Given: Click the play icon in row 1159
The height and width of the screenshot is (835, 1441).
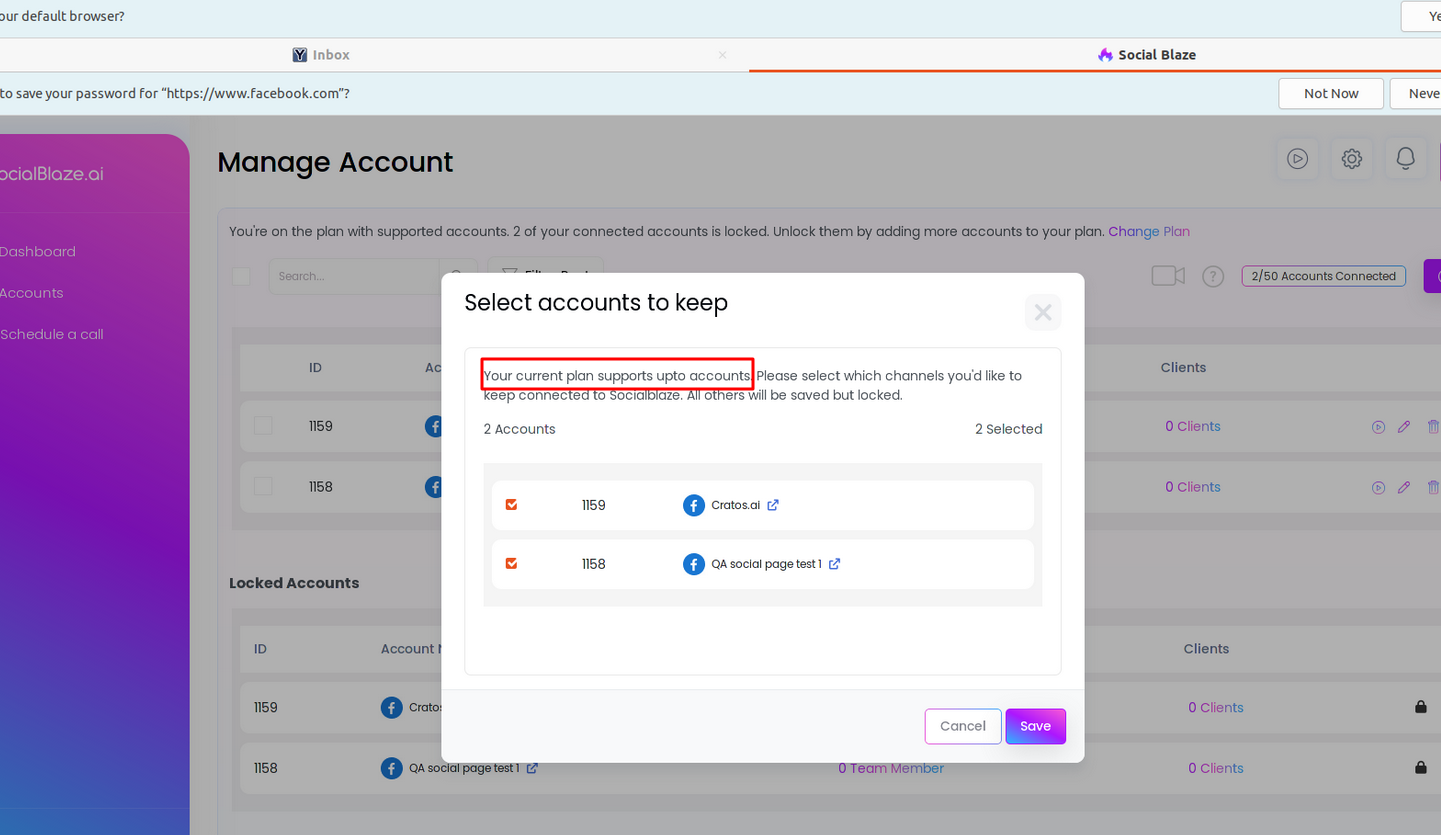Looking at the screenshot, I should point(1379,427).
